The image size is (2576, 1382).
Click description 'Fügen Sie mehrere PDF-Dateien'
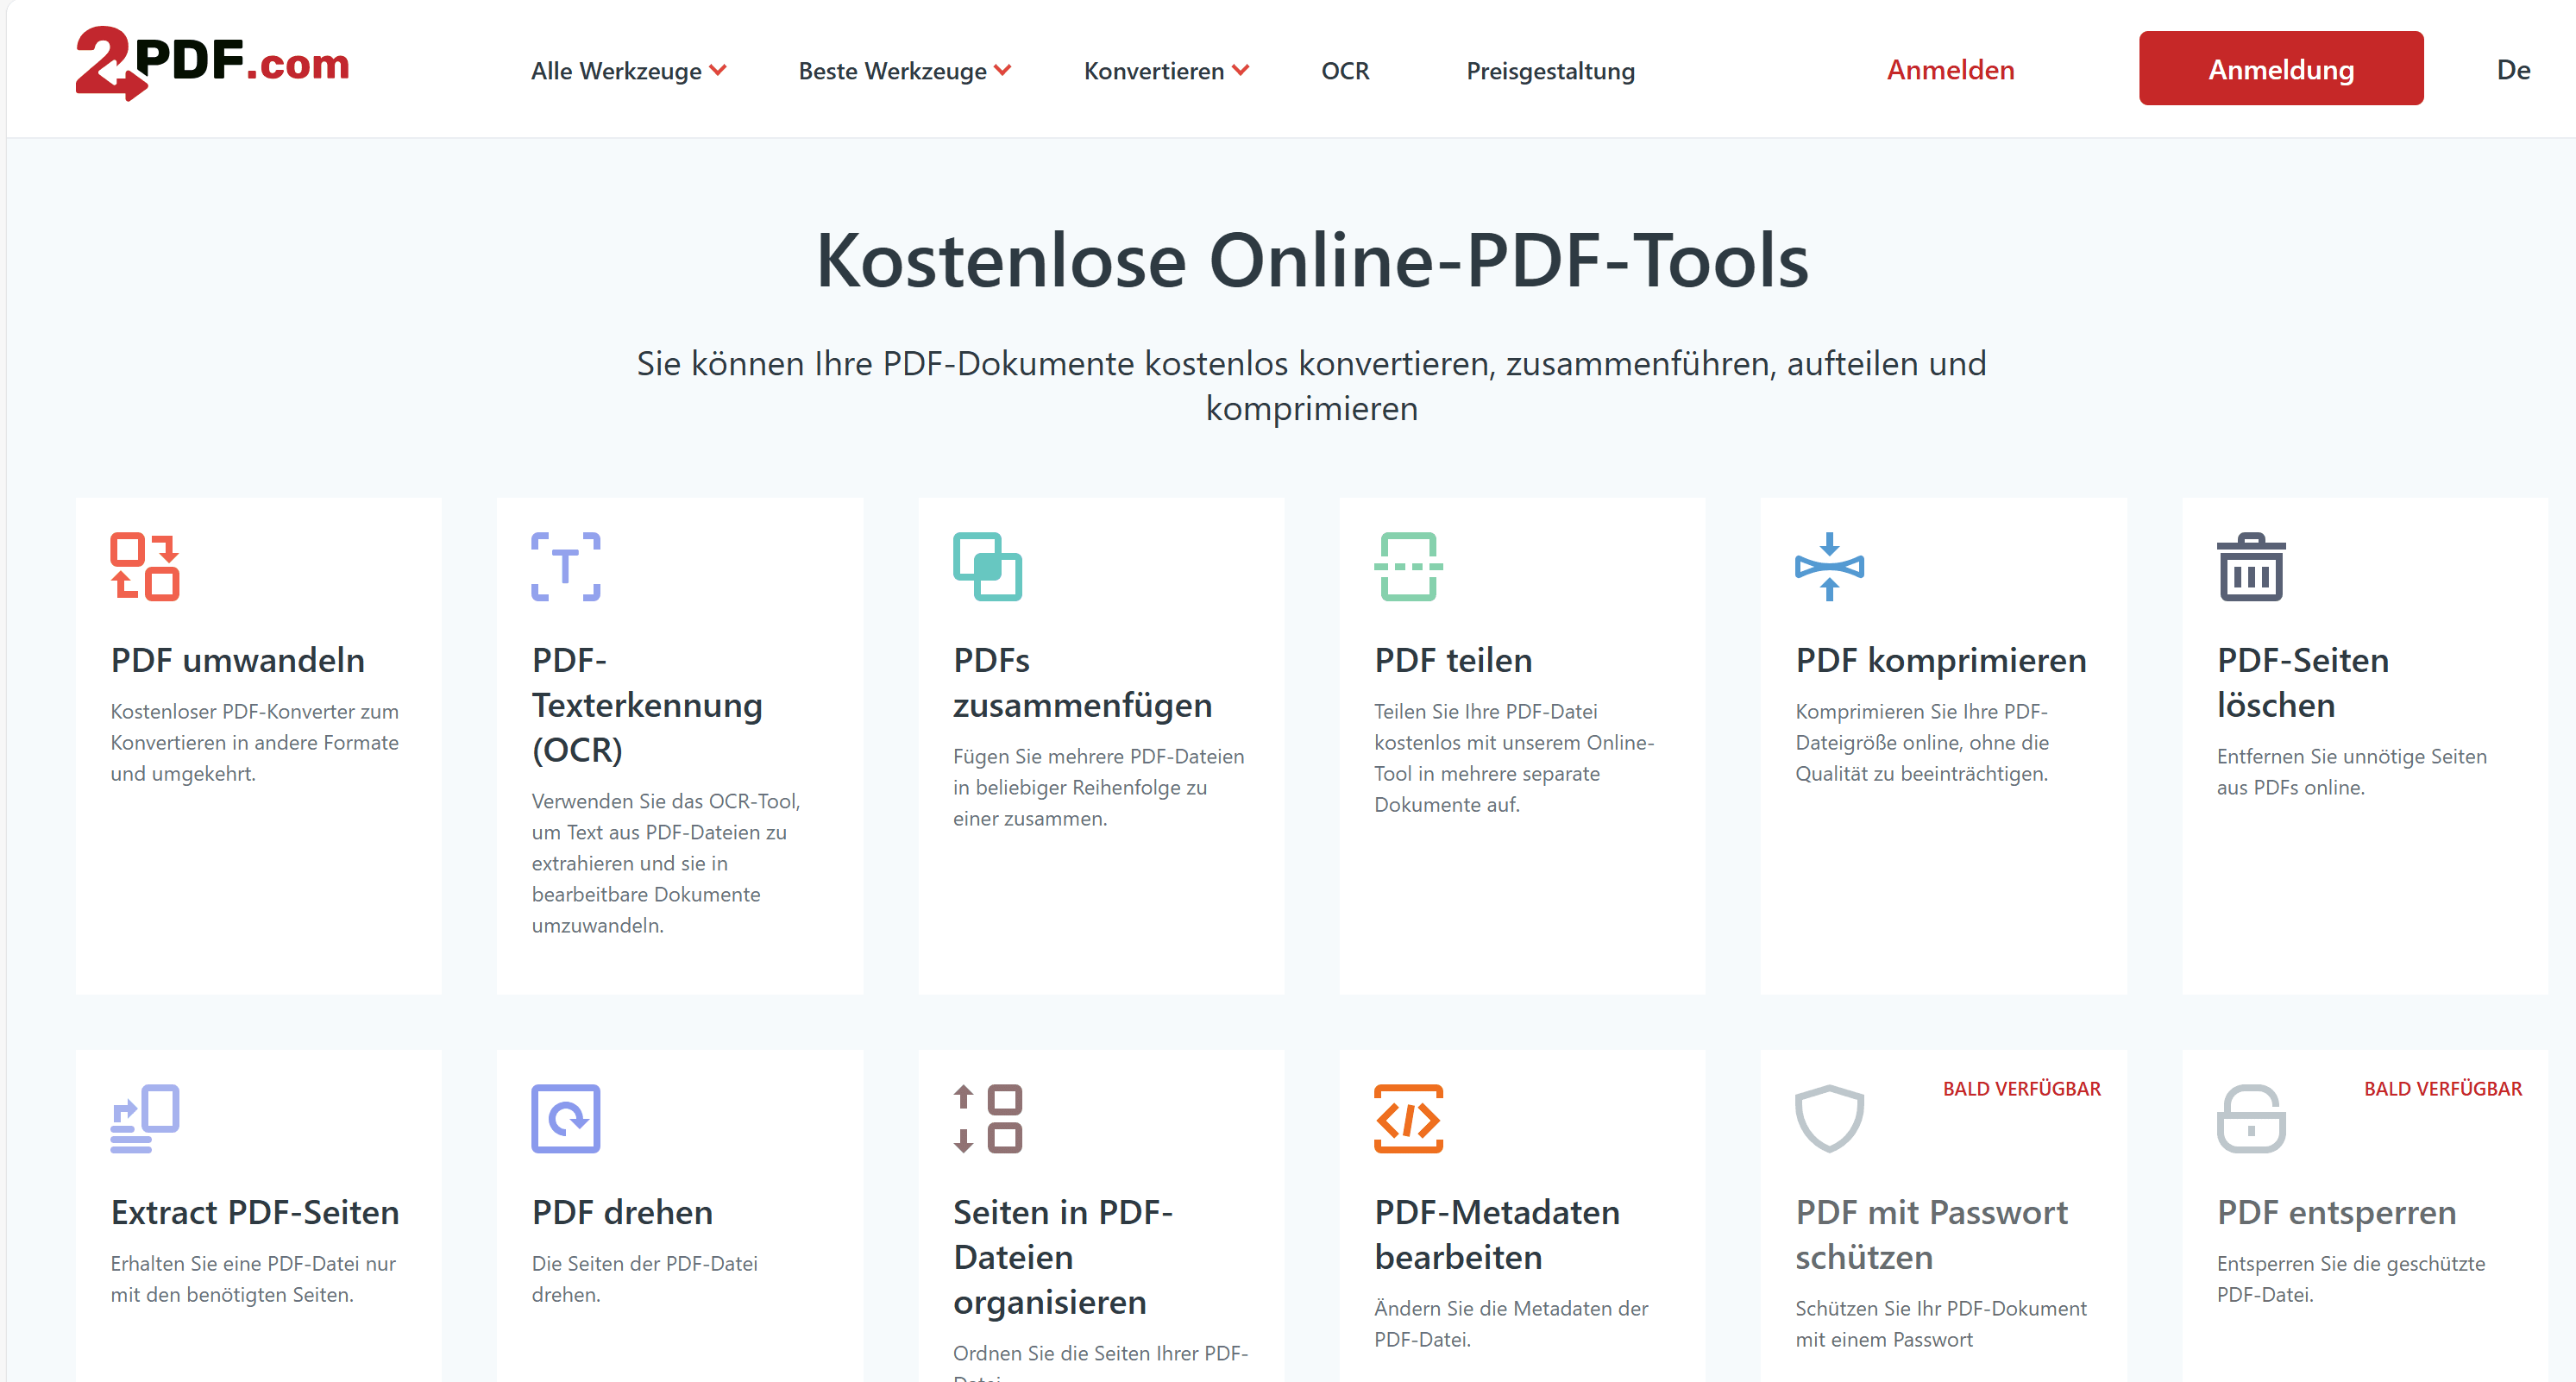pos(1098,787)
